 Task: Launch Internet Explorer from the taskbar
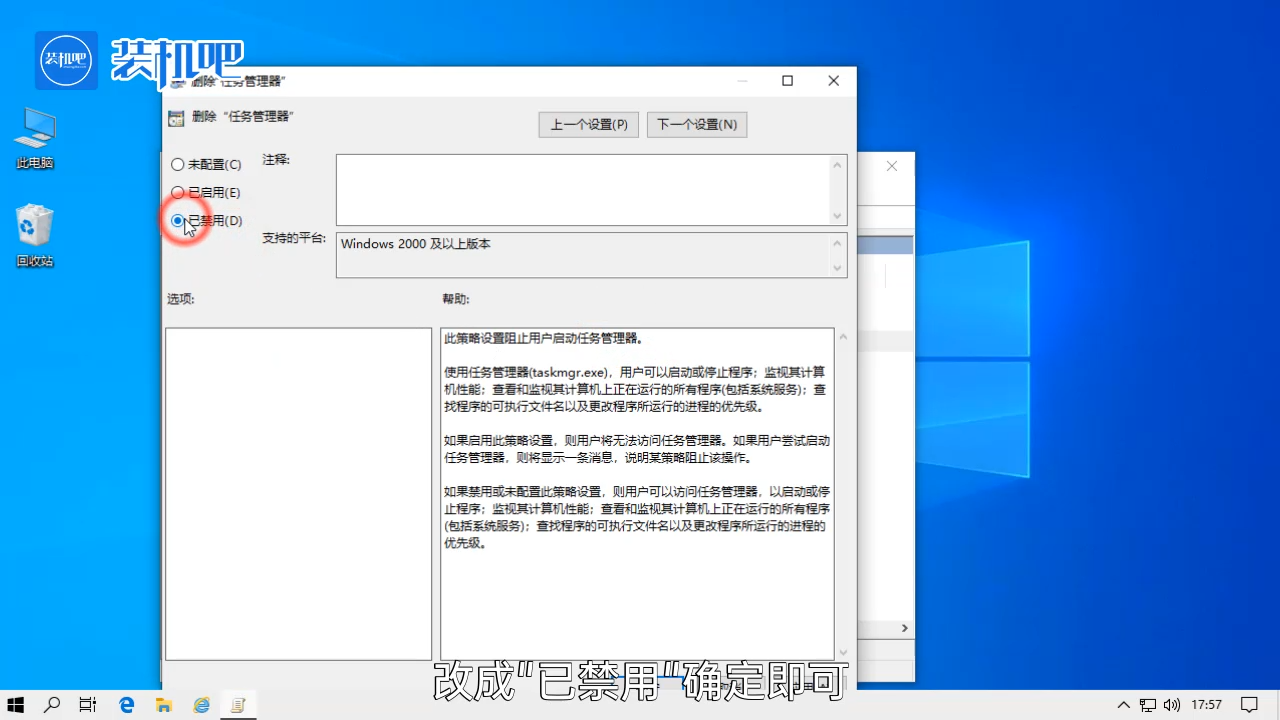pyautogui.click(x=200, y=705)
